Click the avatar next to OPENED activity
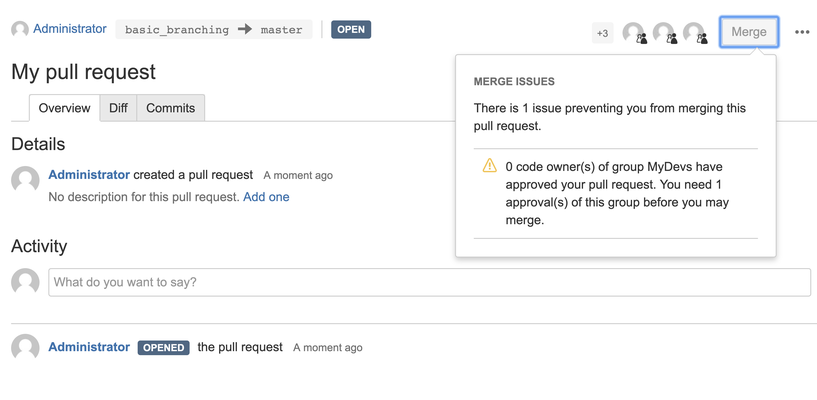This screenshot has height=400, width=817. pos(25,347)
